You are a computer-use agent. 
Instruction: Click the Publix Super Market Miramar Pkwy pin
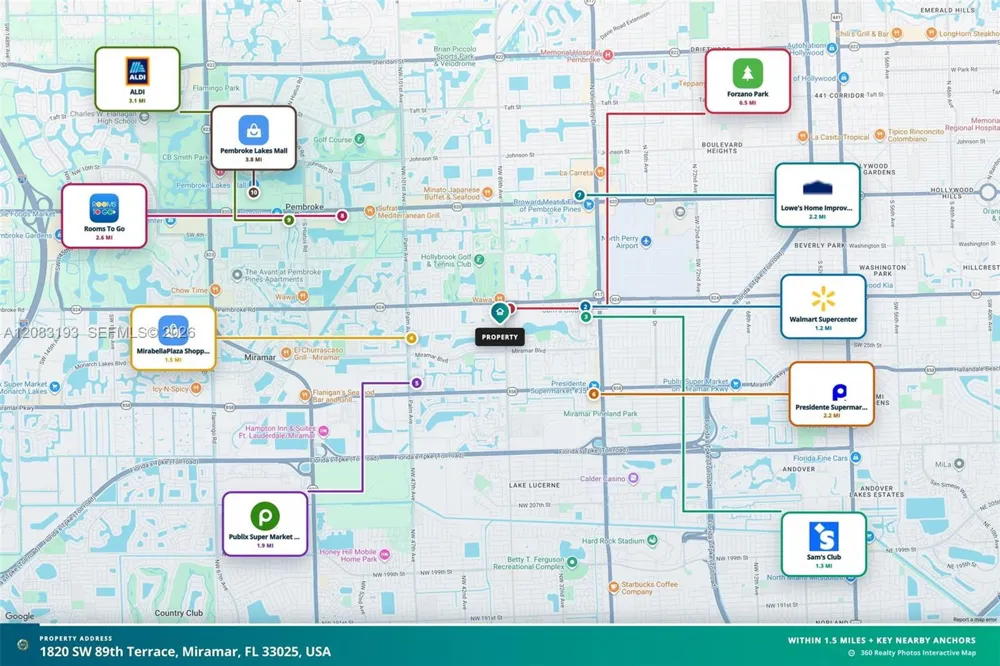736,384
